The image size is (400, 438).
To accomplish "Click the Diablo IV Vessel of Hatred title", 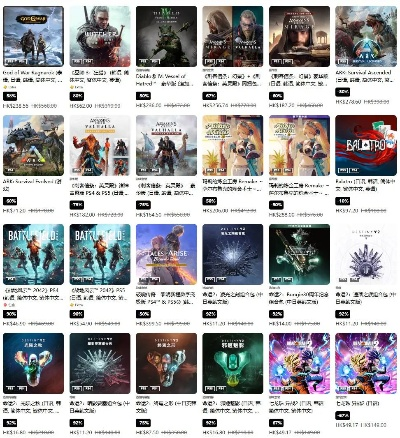I will tap(165, 80).
